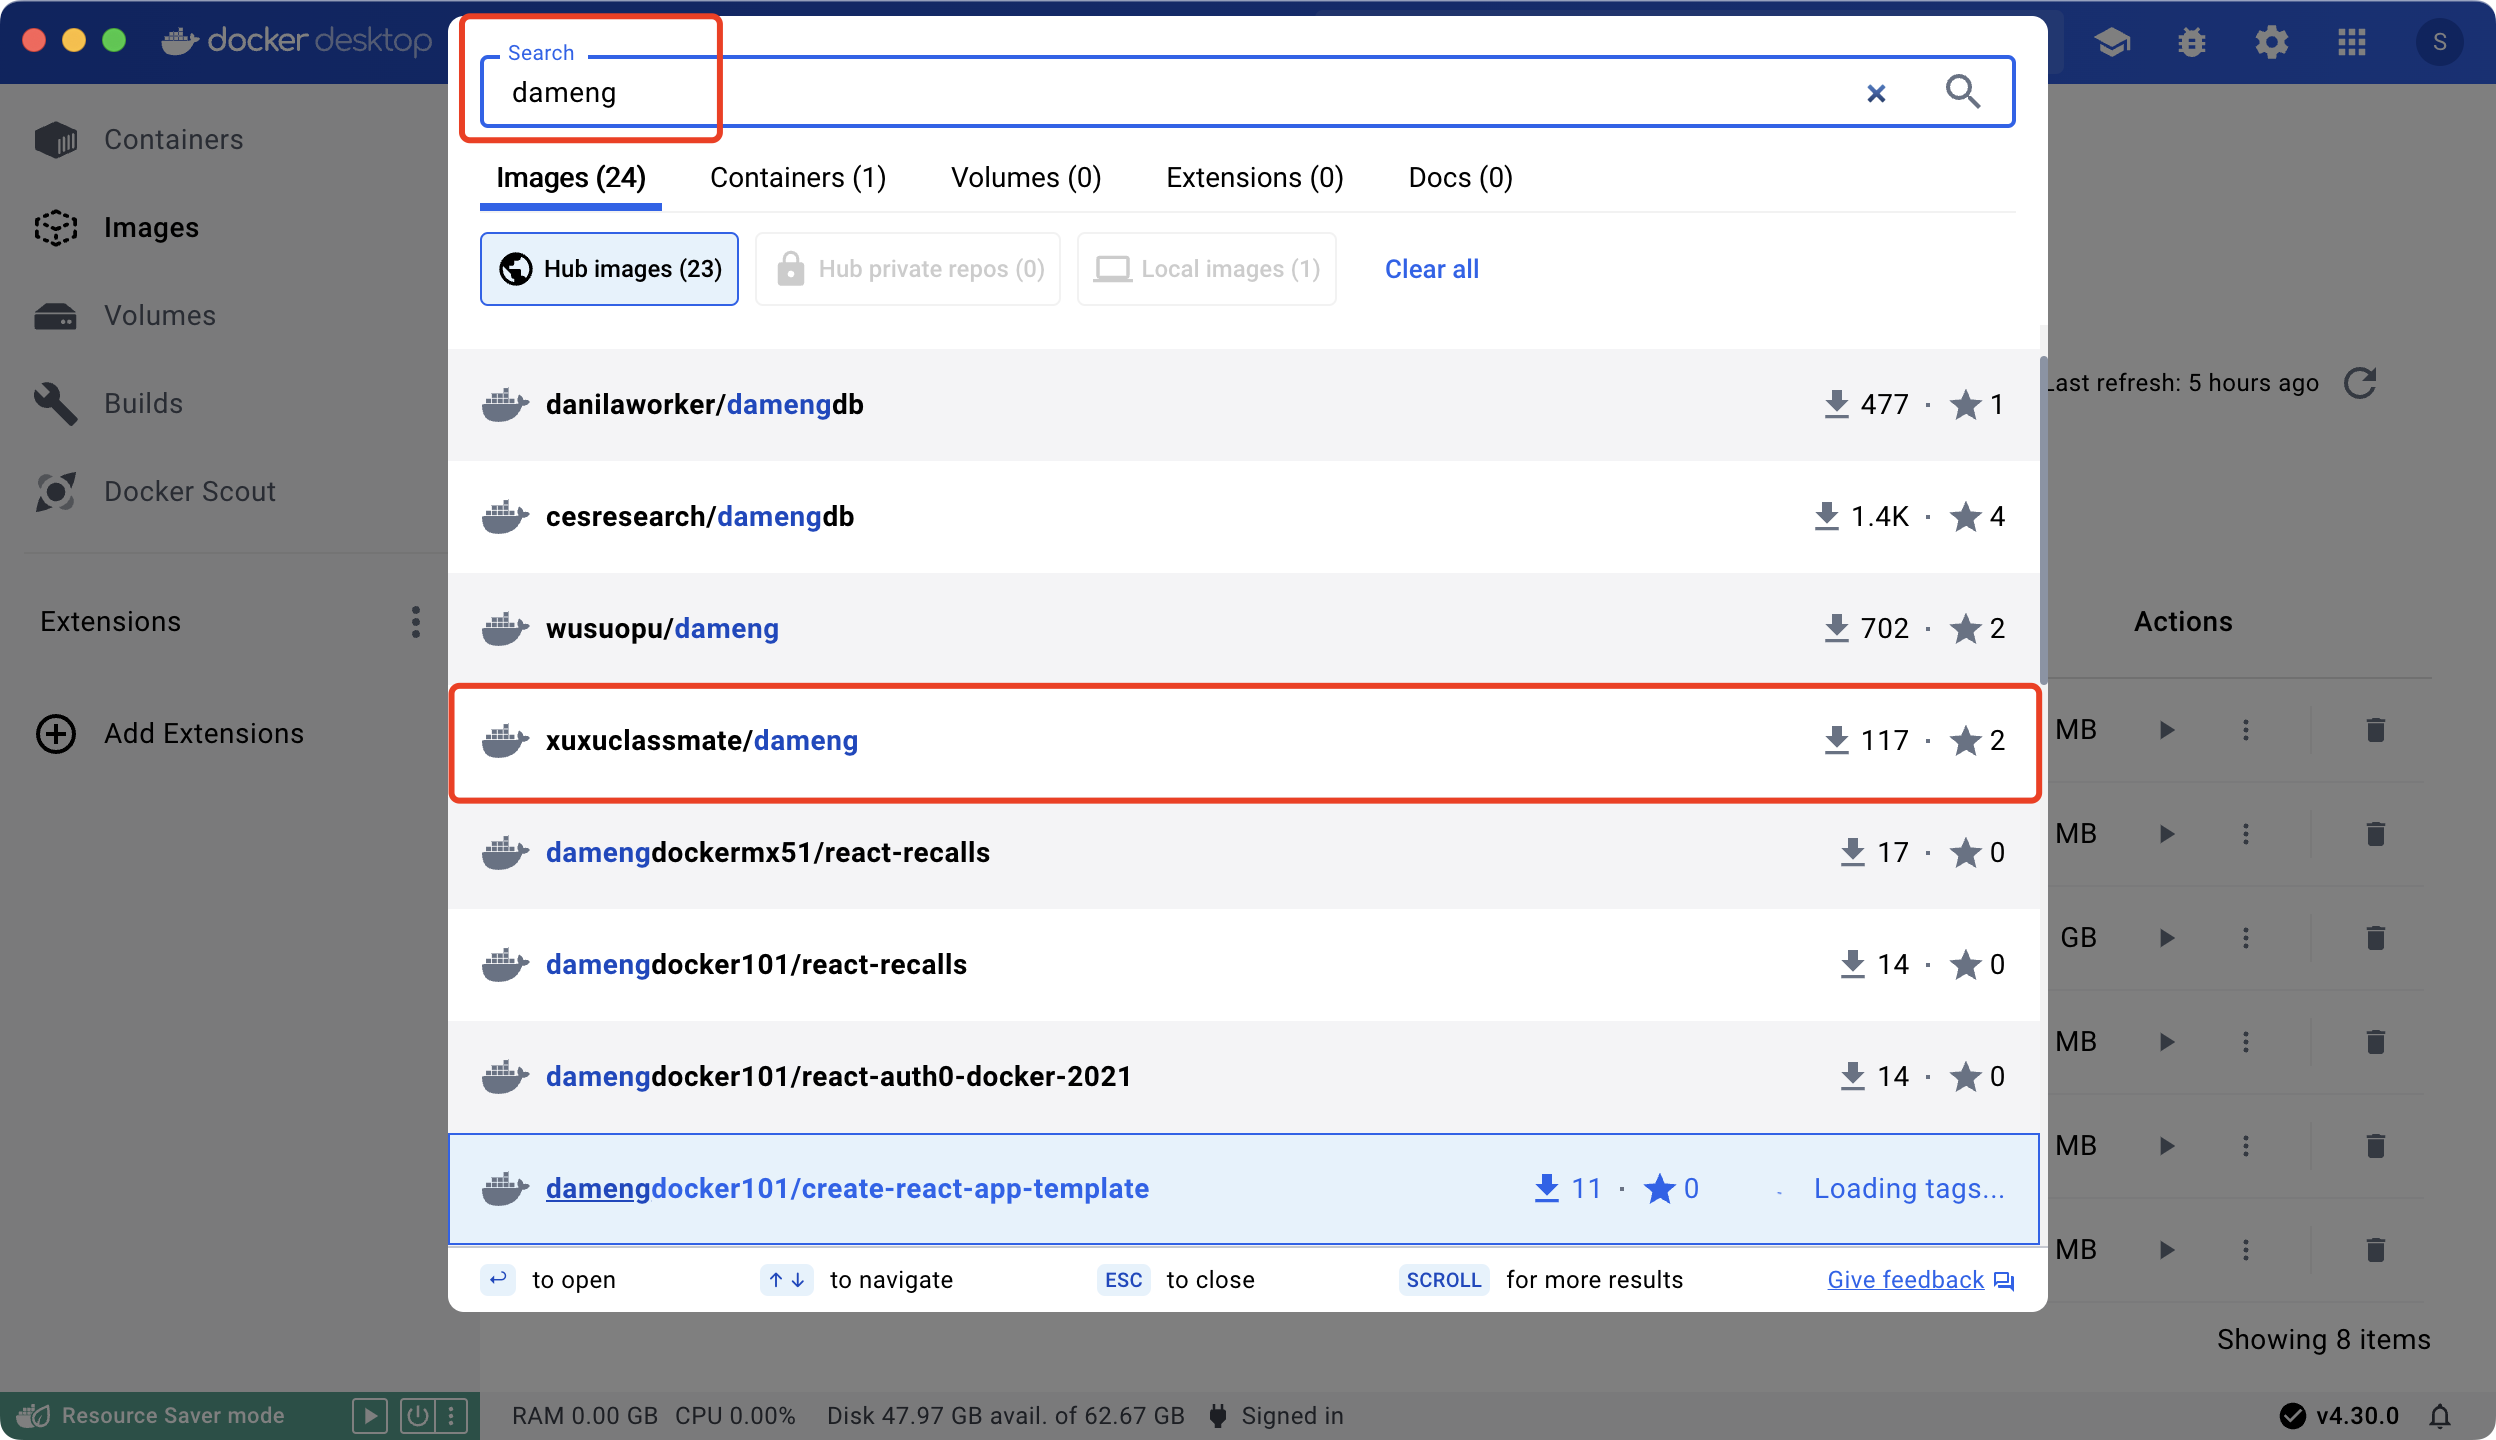
Task: Open cesresearch/damengdb result
Action: click(x=1244, y=517)
